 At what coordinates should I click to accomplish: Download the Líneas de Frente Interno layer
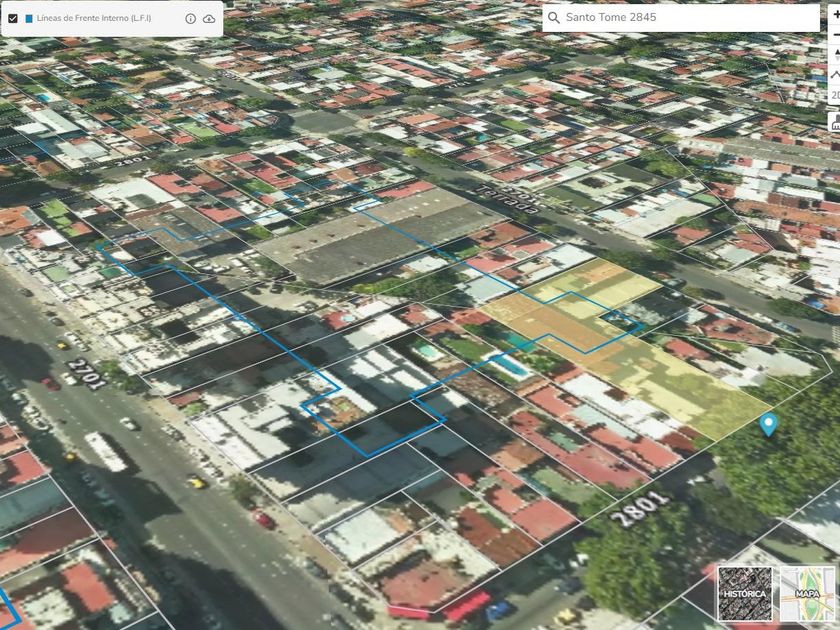point(209,19)
